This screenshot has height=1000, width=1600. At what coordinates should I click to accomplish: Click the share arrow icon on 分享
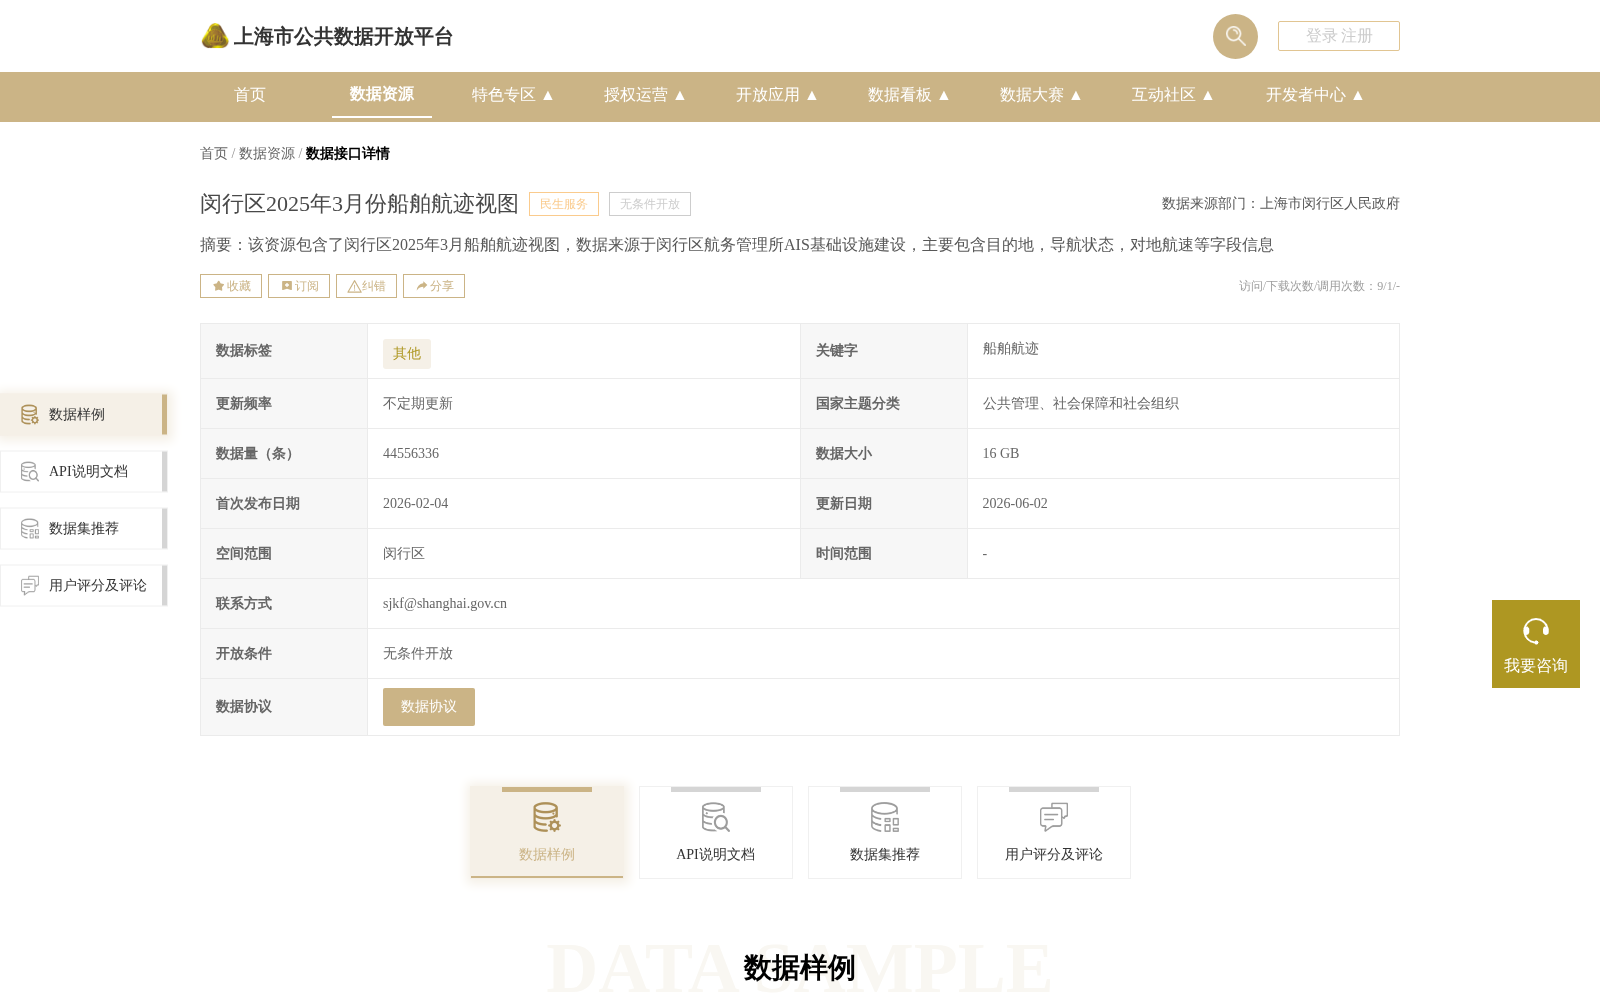pyautogui.click(x=422, y=286)
